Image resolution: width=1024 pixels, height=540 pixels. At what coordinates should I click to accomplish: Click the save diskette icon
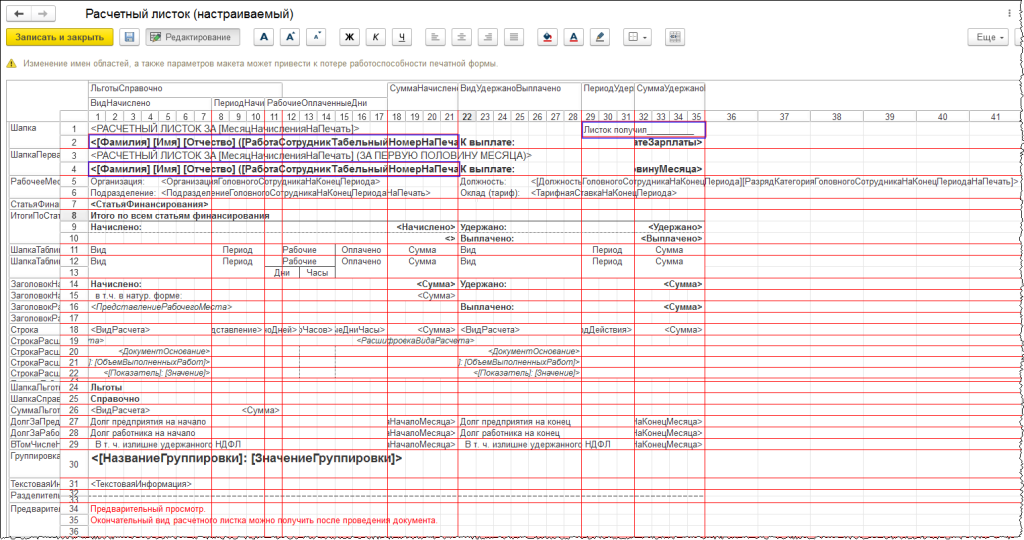(129, 37)
